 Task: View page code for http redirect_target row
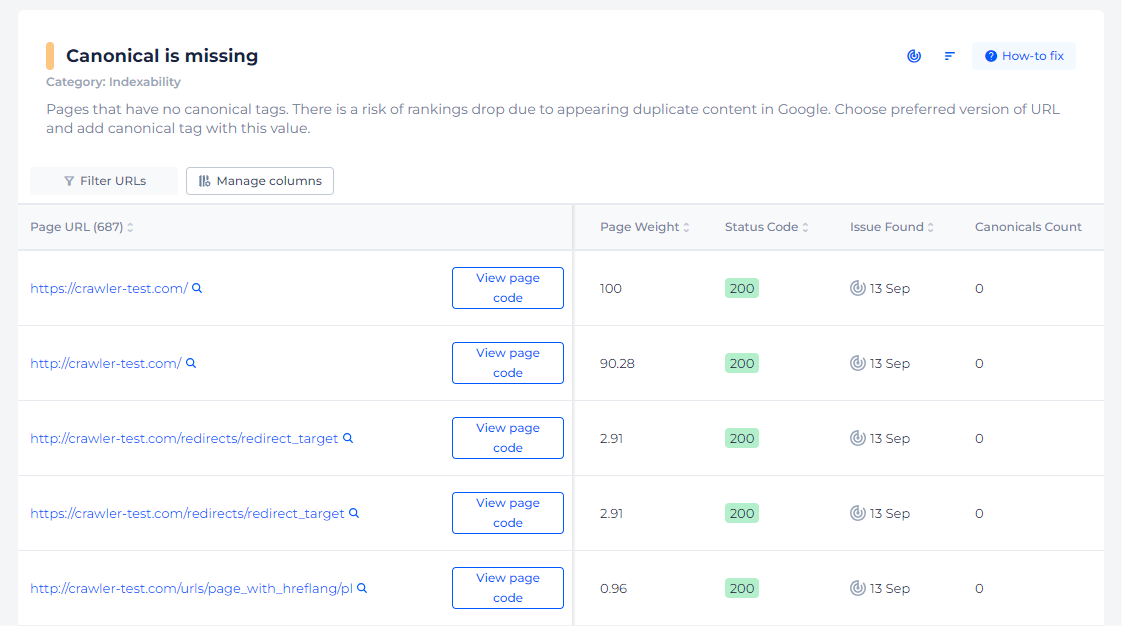508,439
